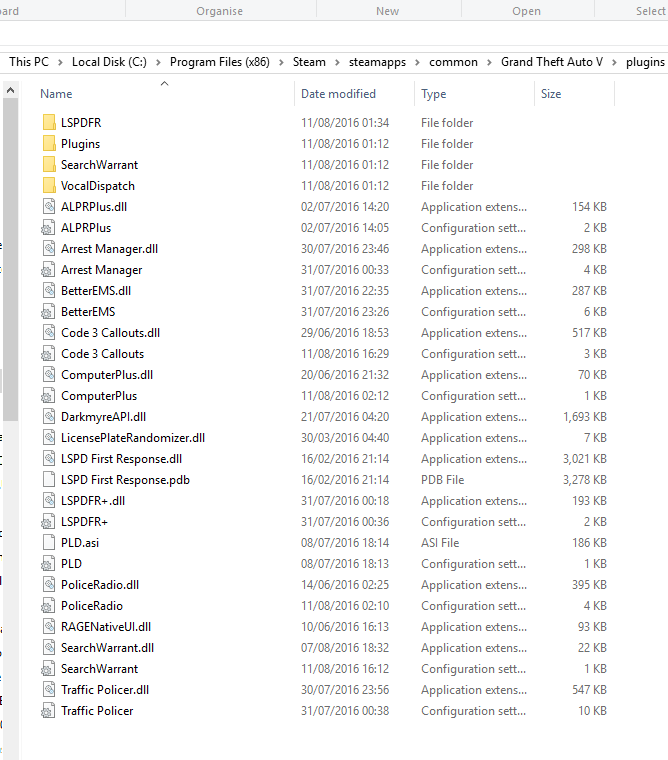Click the LSPD First Response.dll icon
Viewport: 668px width, 760px height.
[49, 459]
